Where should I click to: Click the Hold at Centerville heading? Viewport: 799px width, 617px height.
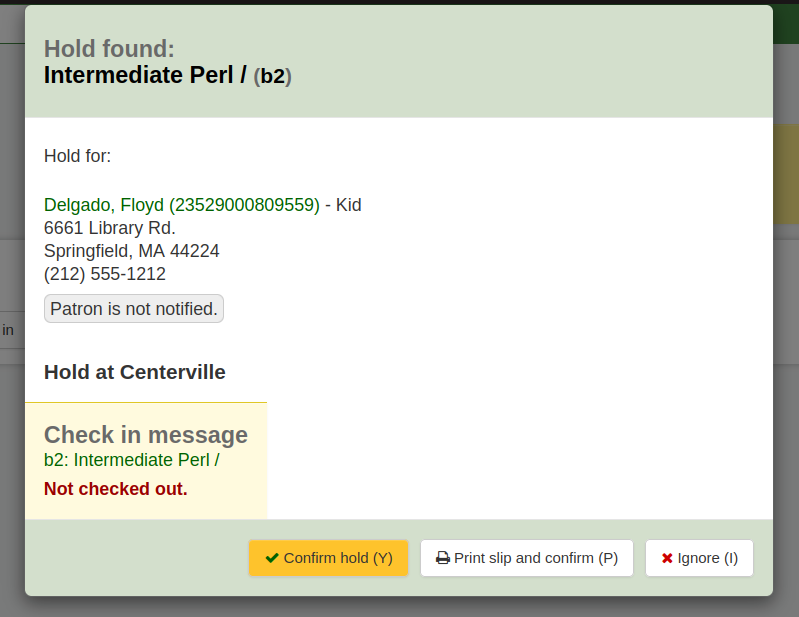(x=135, y=372)
